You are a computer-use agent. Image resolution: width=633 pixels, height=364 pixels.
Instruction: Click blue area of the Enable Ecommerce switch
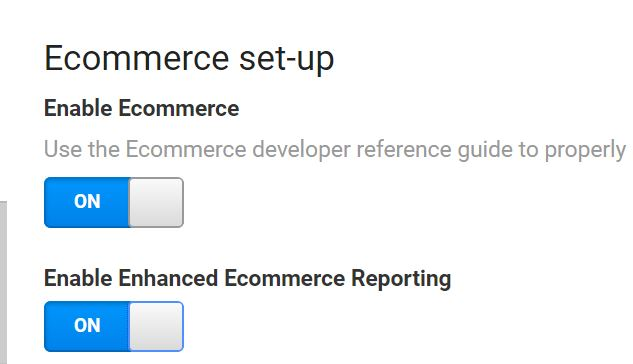pyautogui.click(x=86, y=202)
